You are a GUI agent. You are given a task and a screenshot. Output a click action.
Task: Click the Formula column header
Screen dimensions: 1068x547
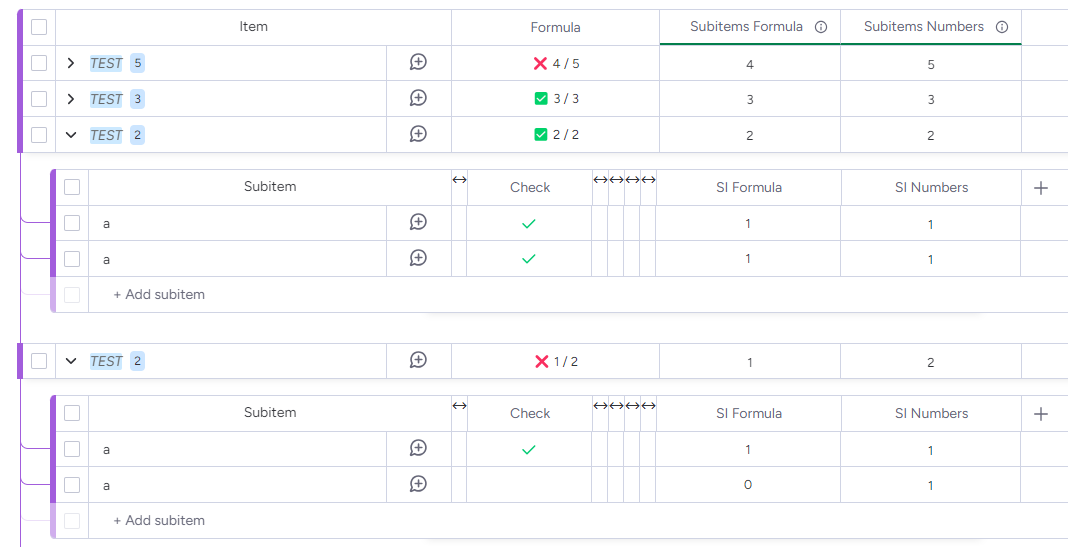click(555, 27)
